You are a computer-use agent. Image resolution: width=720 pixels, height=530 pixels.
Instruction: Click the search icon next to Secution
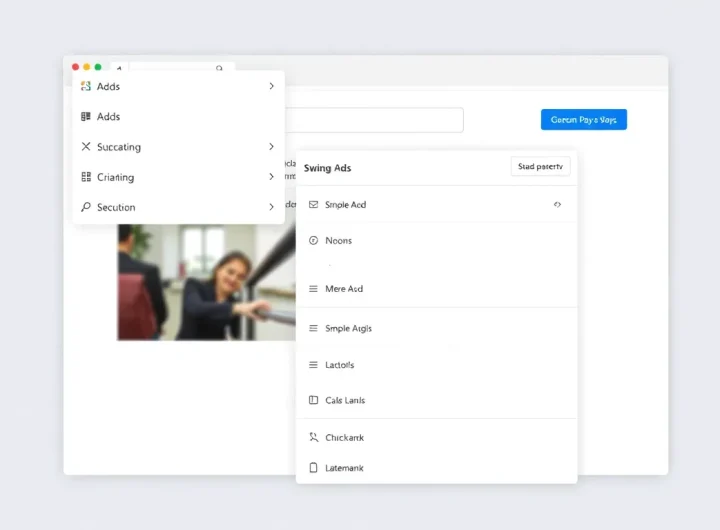(x=86, y=207)
